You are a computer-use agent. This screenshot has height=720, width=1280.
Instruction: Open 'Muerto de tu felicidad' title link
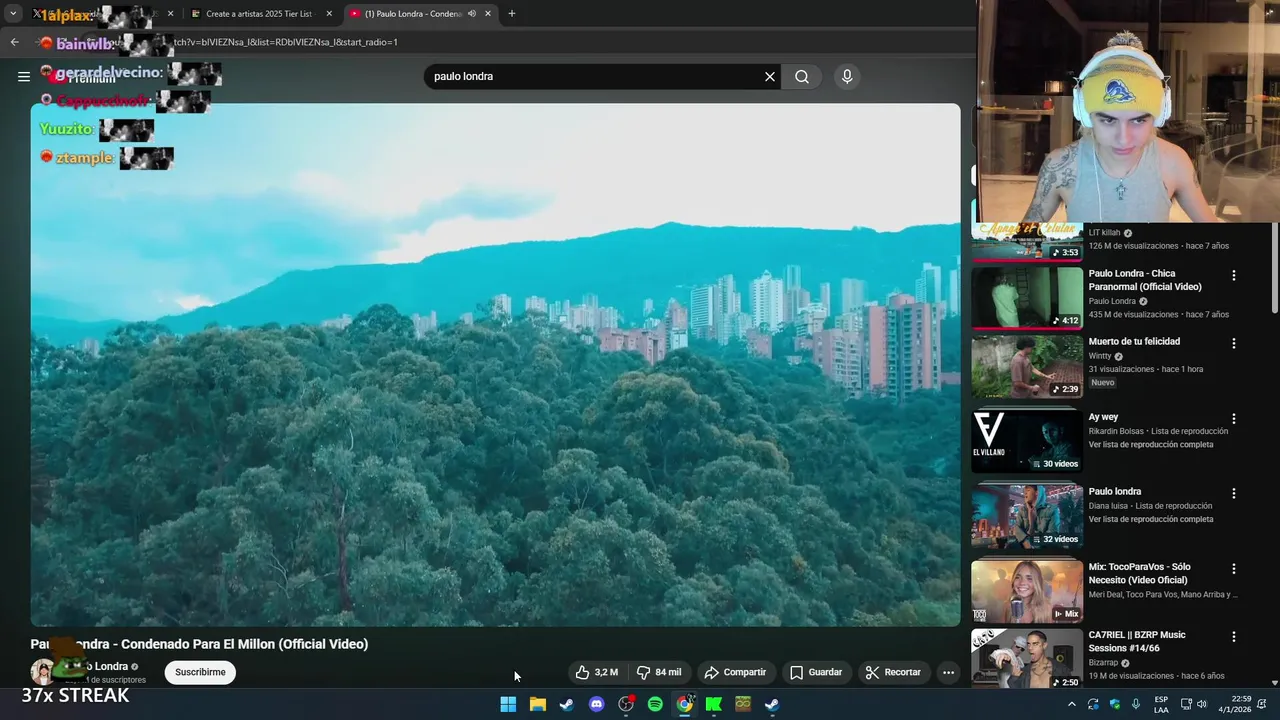pyautogui.click(x=1134, y=342)
